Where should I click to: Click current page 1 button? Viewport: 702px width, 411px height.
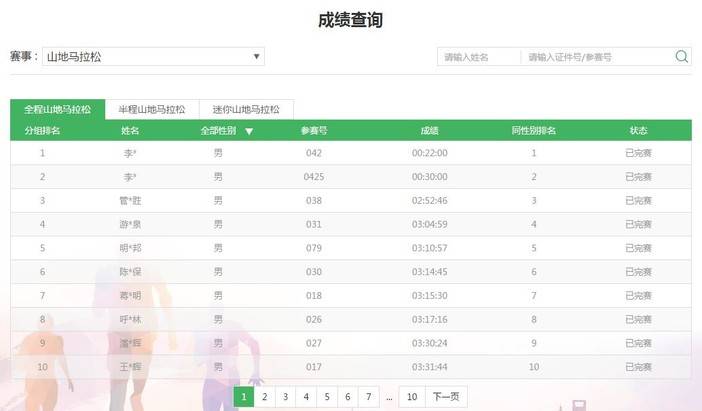tap(244, 397)
